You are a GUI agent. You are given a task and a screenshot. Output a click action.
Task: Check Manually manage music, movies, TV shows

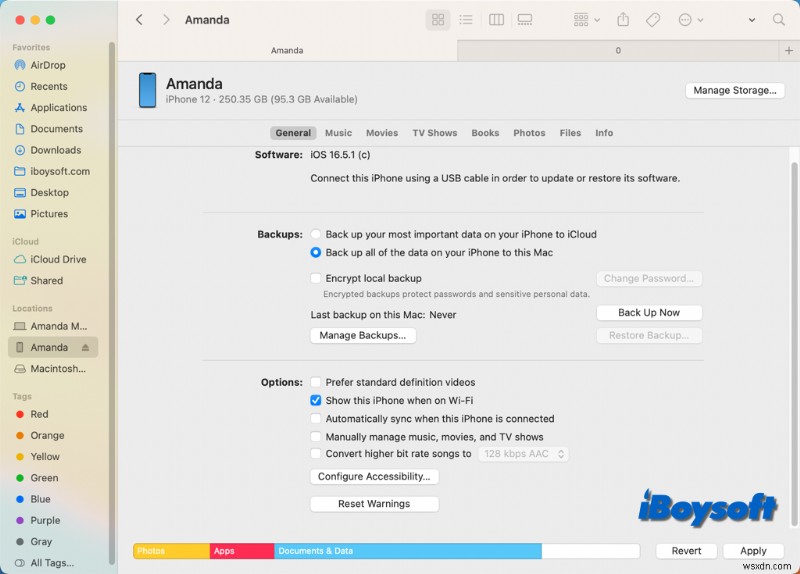[316, 437]
